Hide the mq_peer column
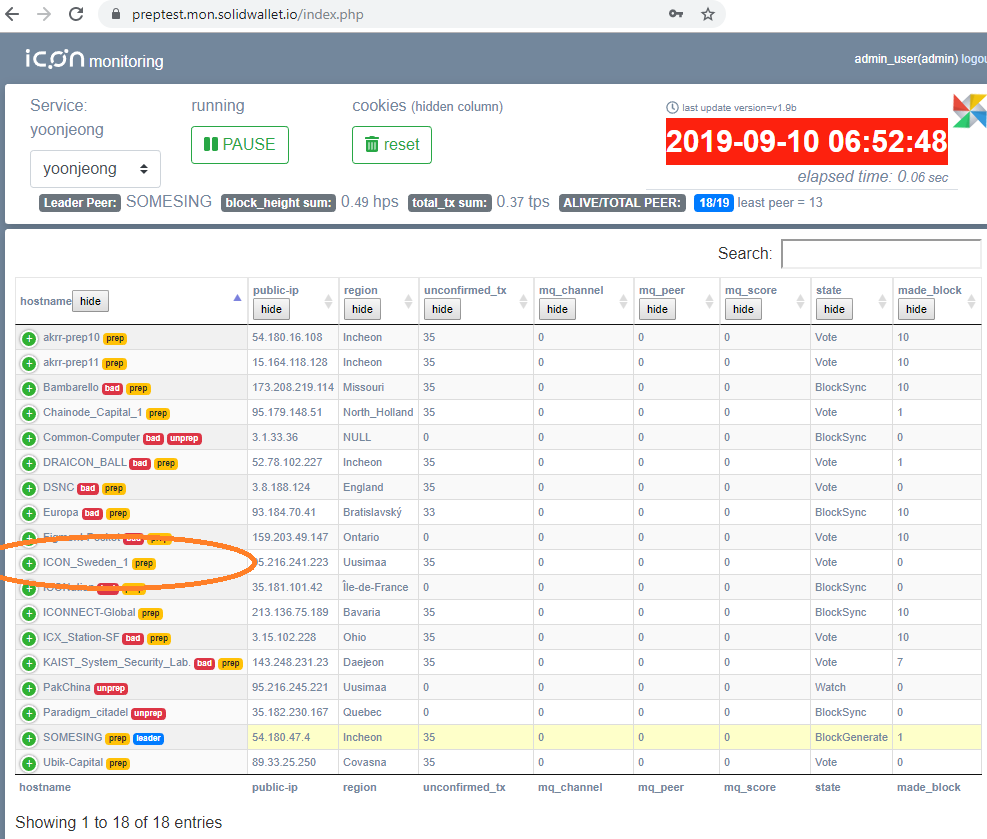 click(x=657, y=309)
